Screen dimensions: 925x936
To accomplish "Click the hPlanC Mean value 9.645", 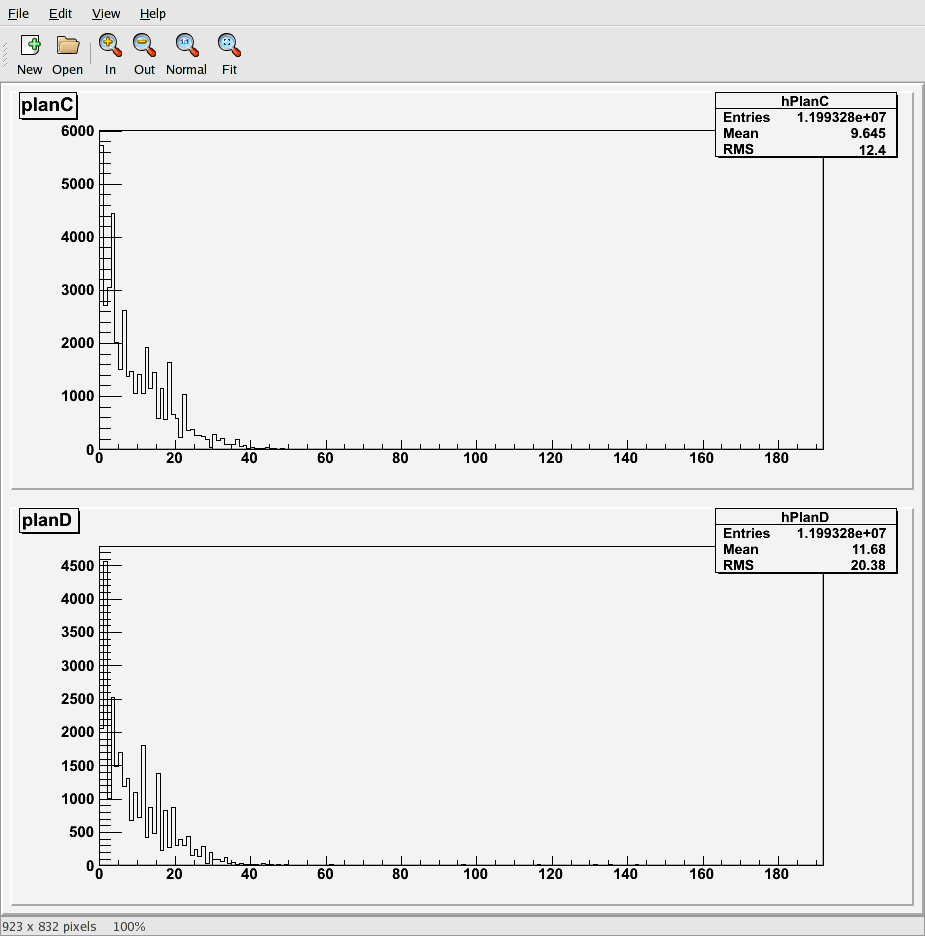I will (868, 133).
